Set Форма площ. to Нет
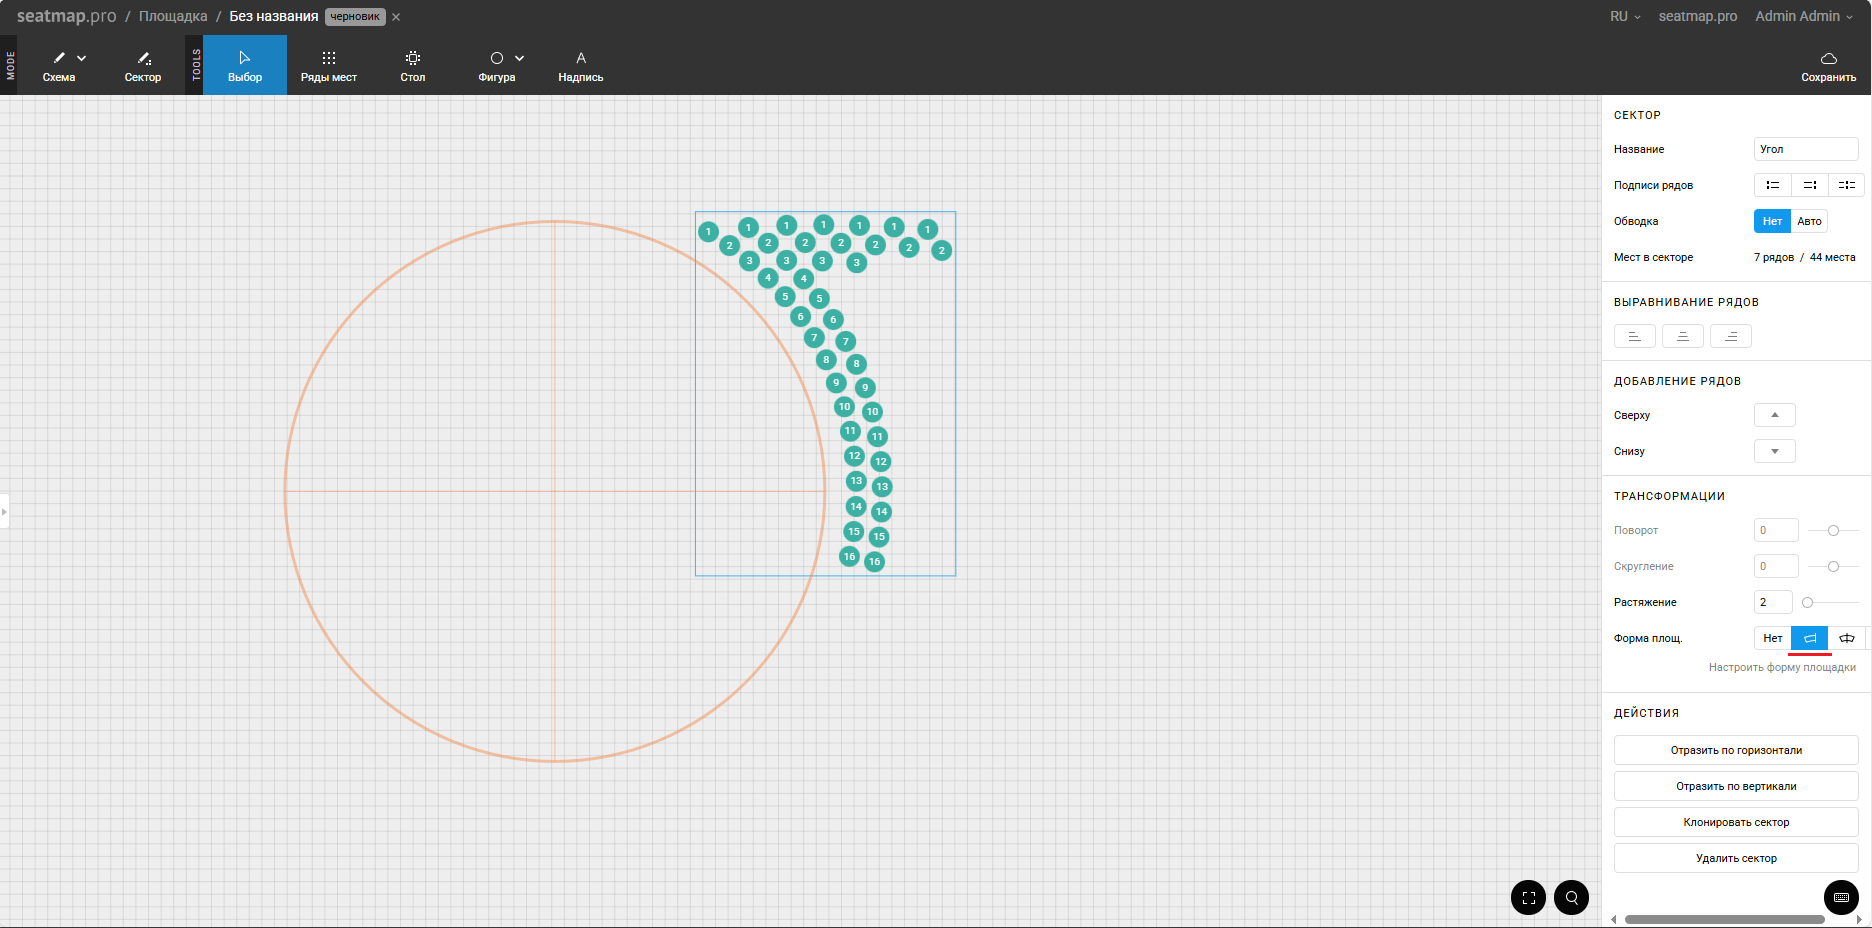 pos(1772,638)
